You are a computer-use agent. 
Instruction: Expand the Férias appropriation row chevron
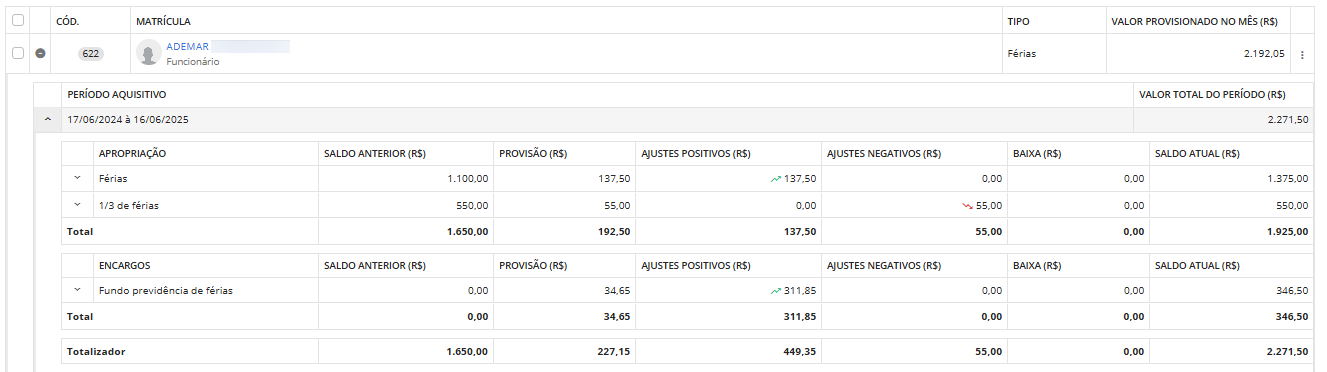click(x=77, y=178)
